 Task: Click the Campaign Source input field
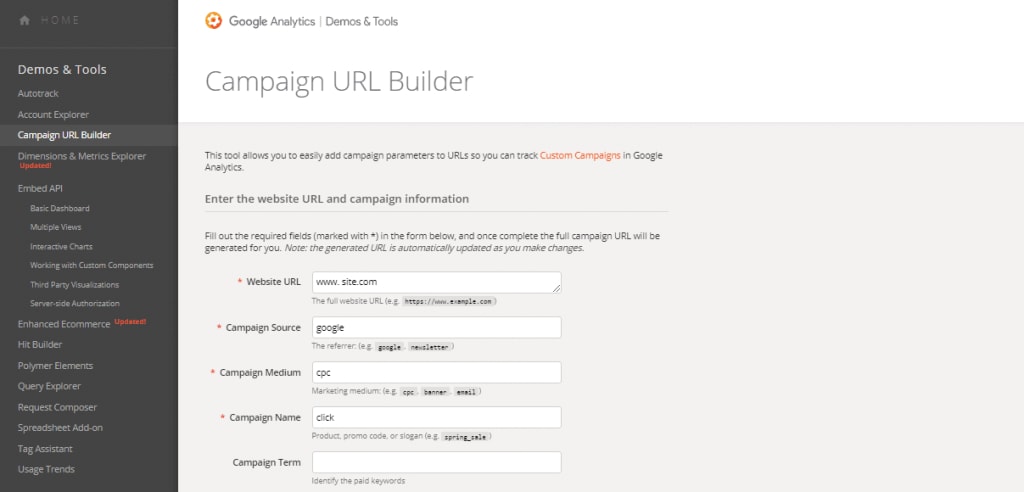(x=436, y=327)
